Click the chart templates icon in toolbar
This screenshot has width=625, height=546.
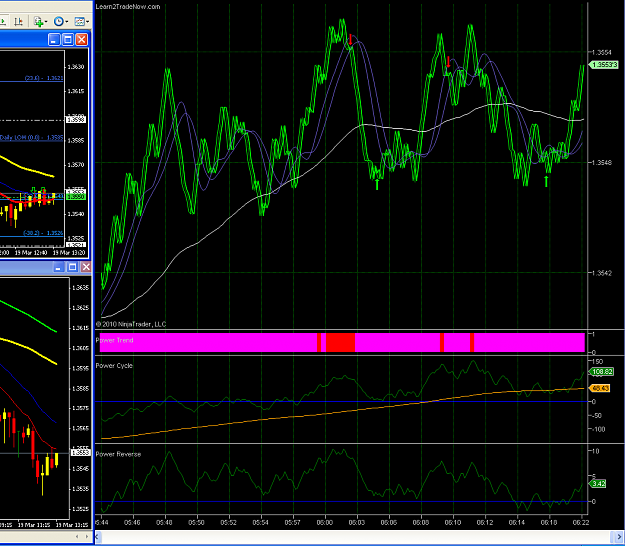(x=79, y=22)
